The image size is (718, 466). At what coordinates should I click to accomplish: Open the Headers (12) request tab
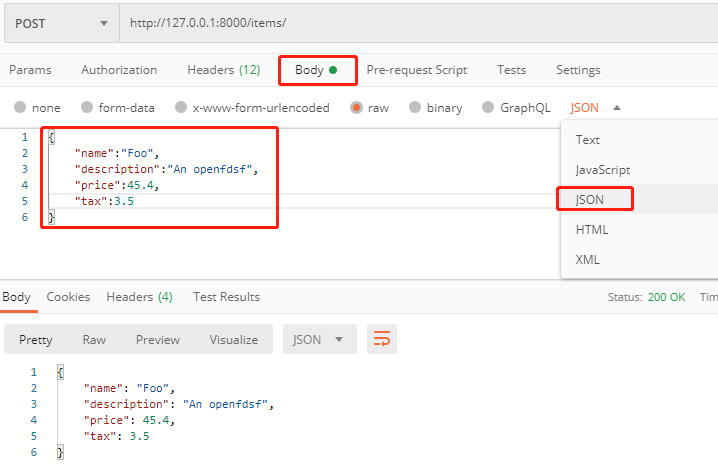coord(223,70)
